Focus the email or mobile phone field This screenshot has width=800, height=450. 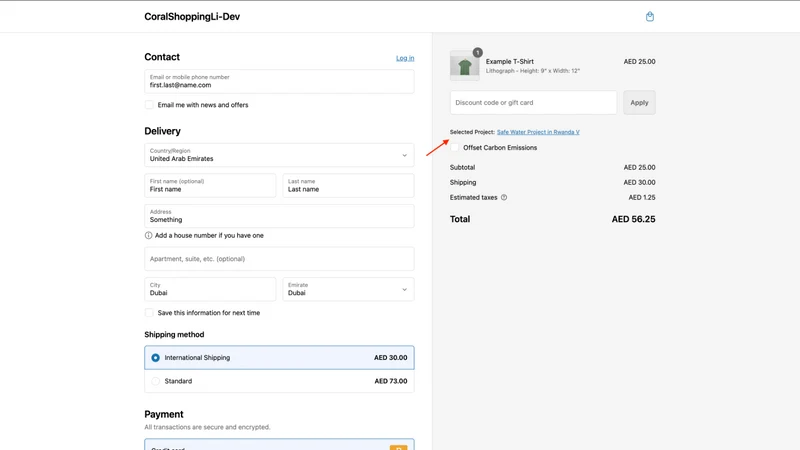tap(279, 82)
